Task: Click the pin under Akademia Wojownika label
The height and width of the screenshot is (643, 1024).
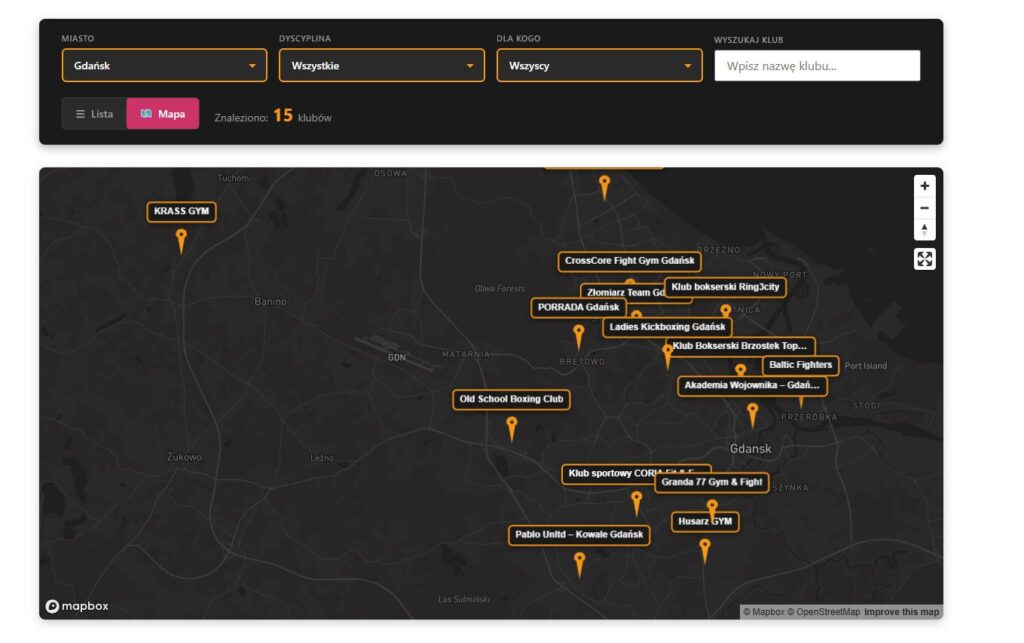Action: coord(752,415)
